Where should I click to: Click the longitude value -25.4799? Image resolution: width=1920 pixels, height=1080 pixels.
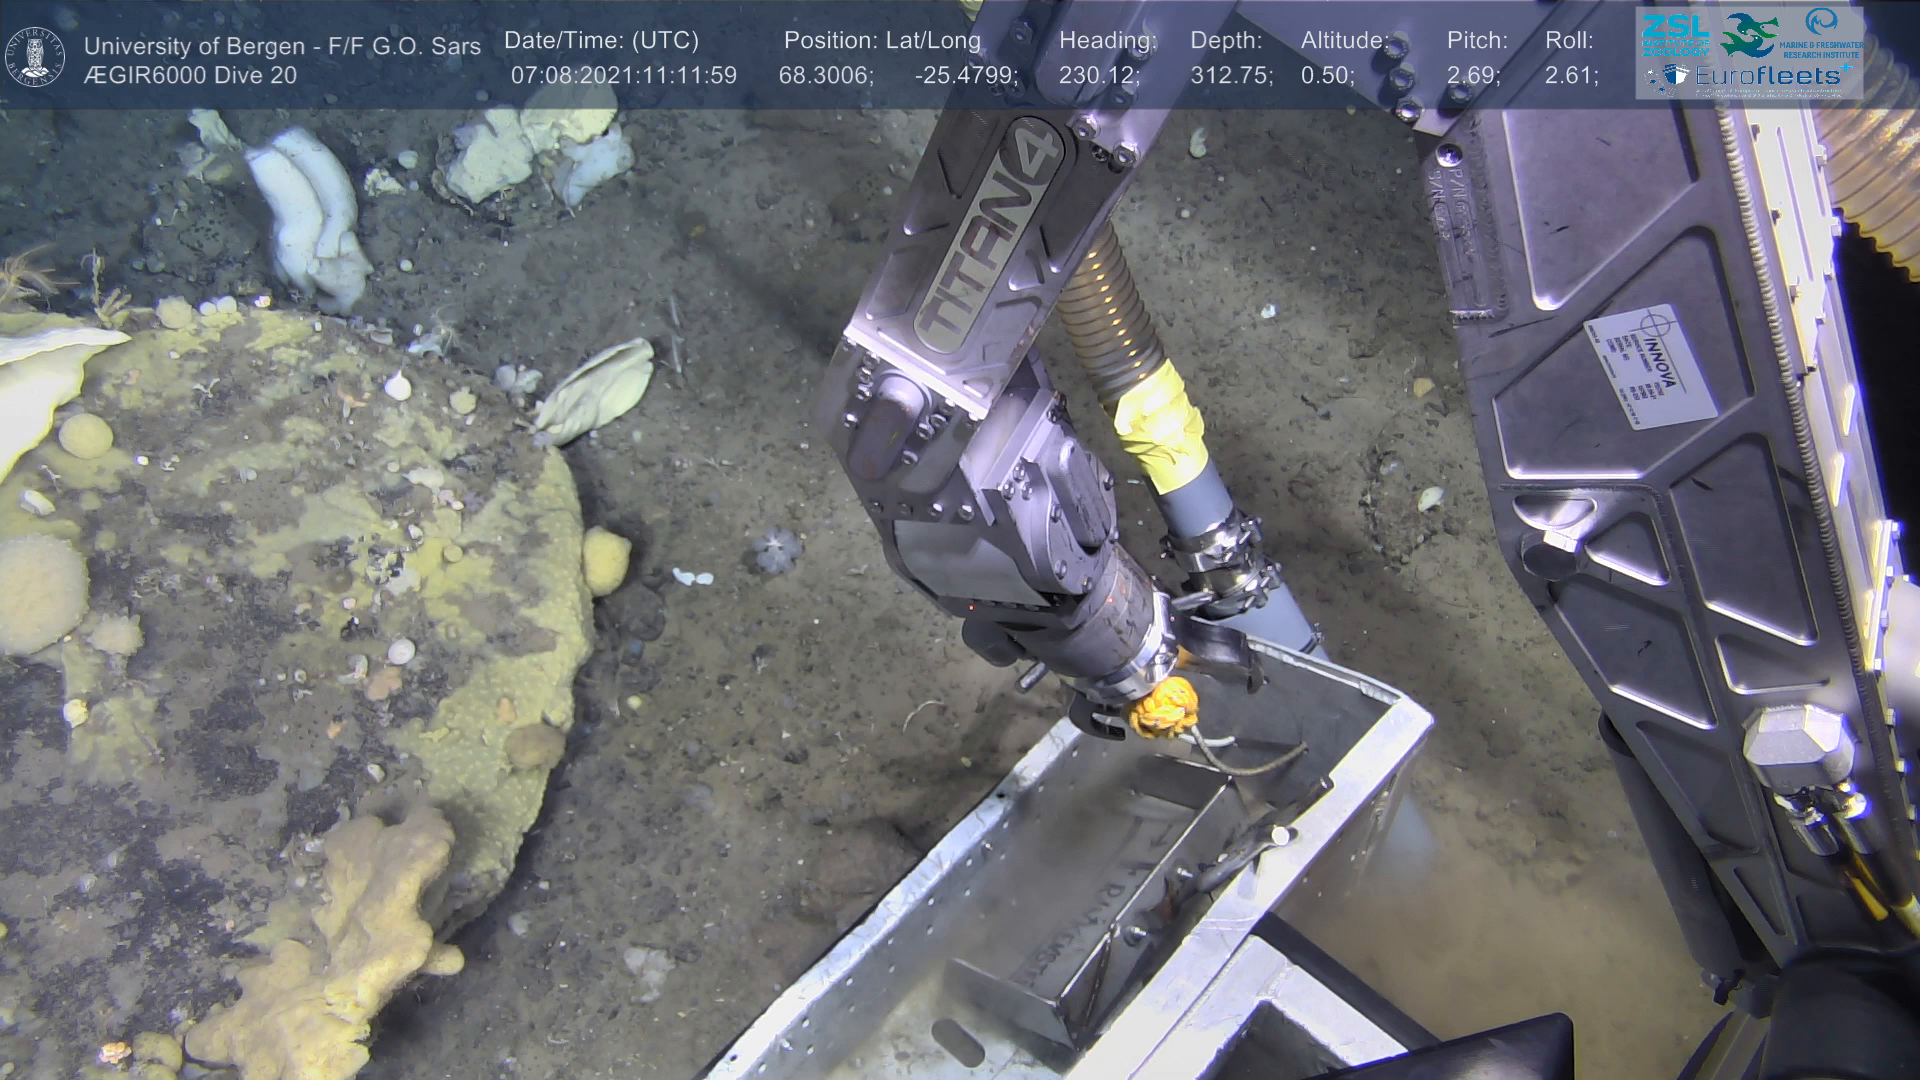coord(965,75)
